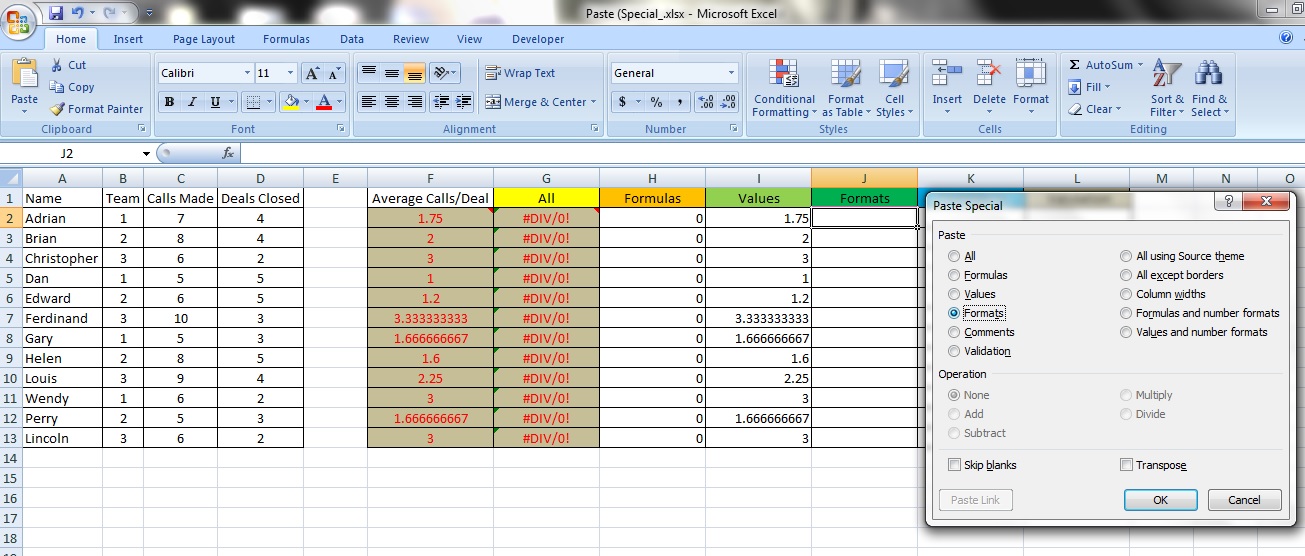Screen dimensions: 1305x556
Task: Expand the General number format dropdown
Action: (x=731, y=73)
